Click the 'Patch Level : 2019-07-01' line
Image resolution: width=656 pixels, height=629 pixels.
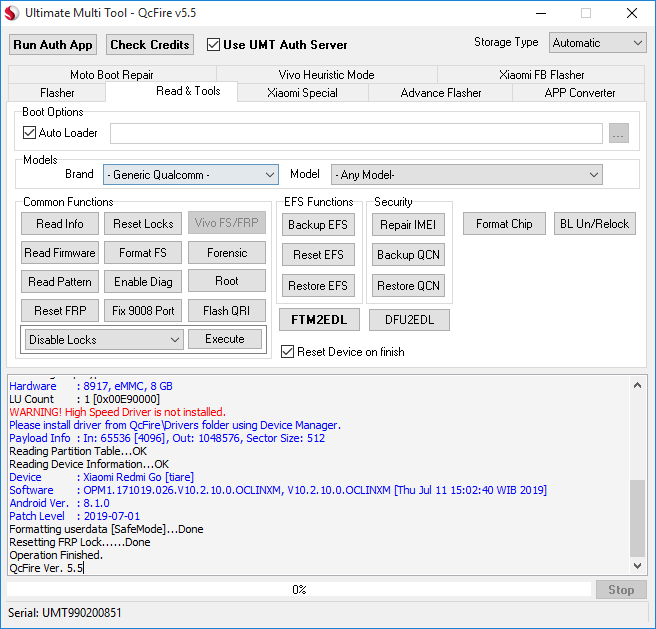coord(75,516)
